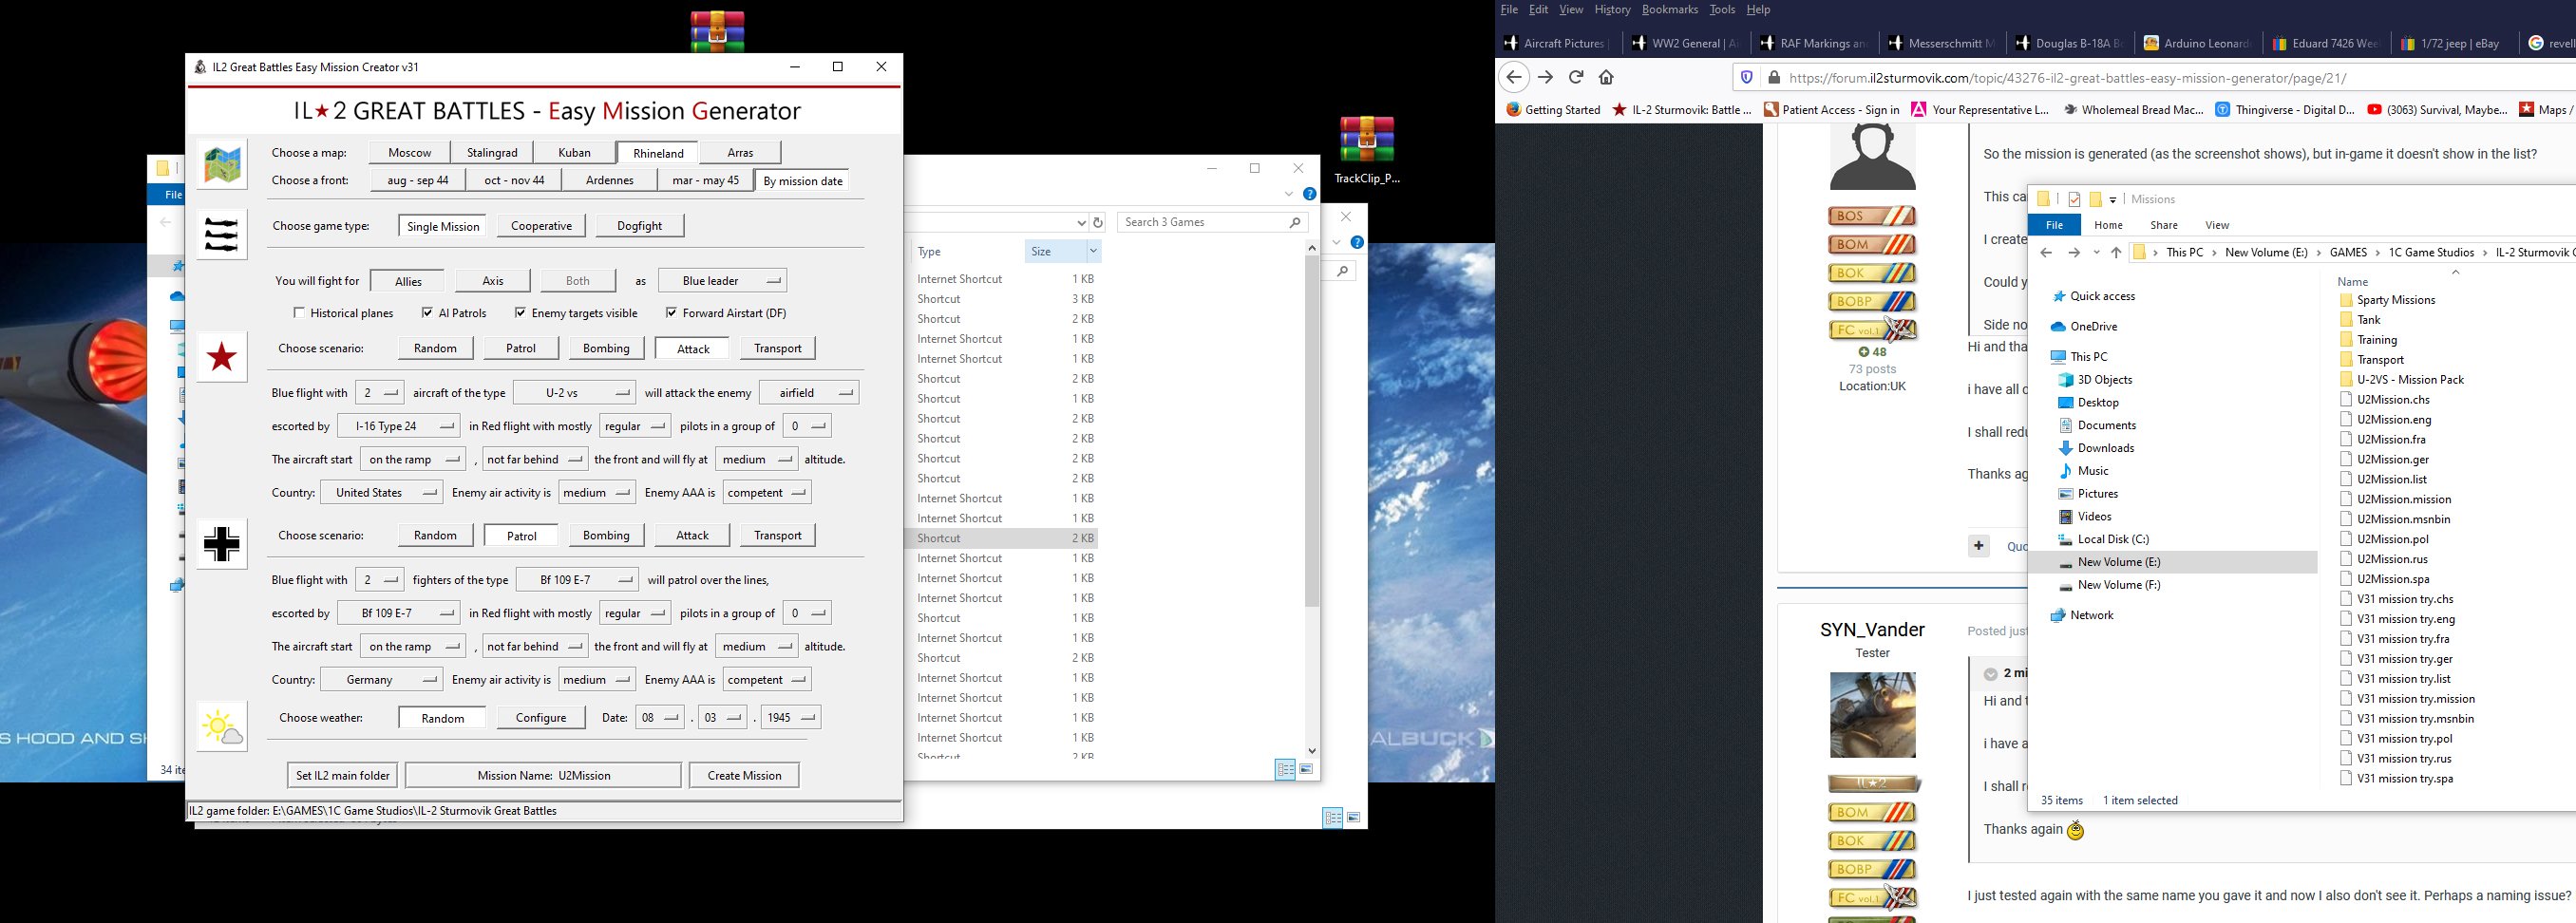
Task: Open the Bf 109 E-7 fighter type dropdown
Action: (577, 580)
